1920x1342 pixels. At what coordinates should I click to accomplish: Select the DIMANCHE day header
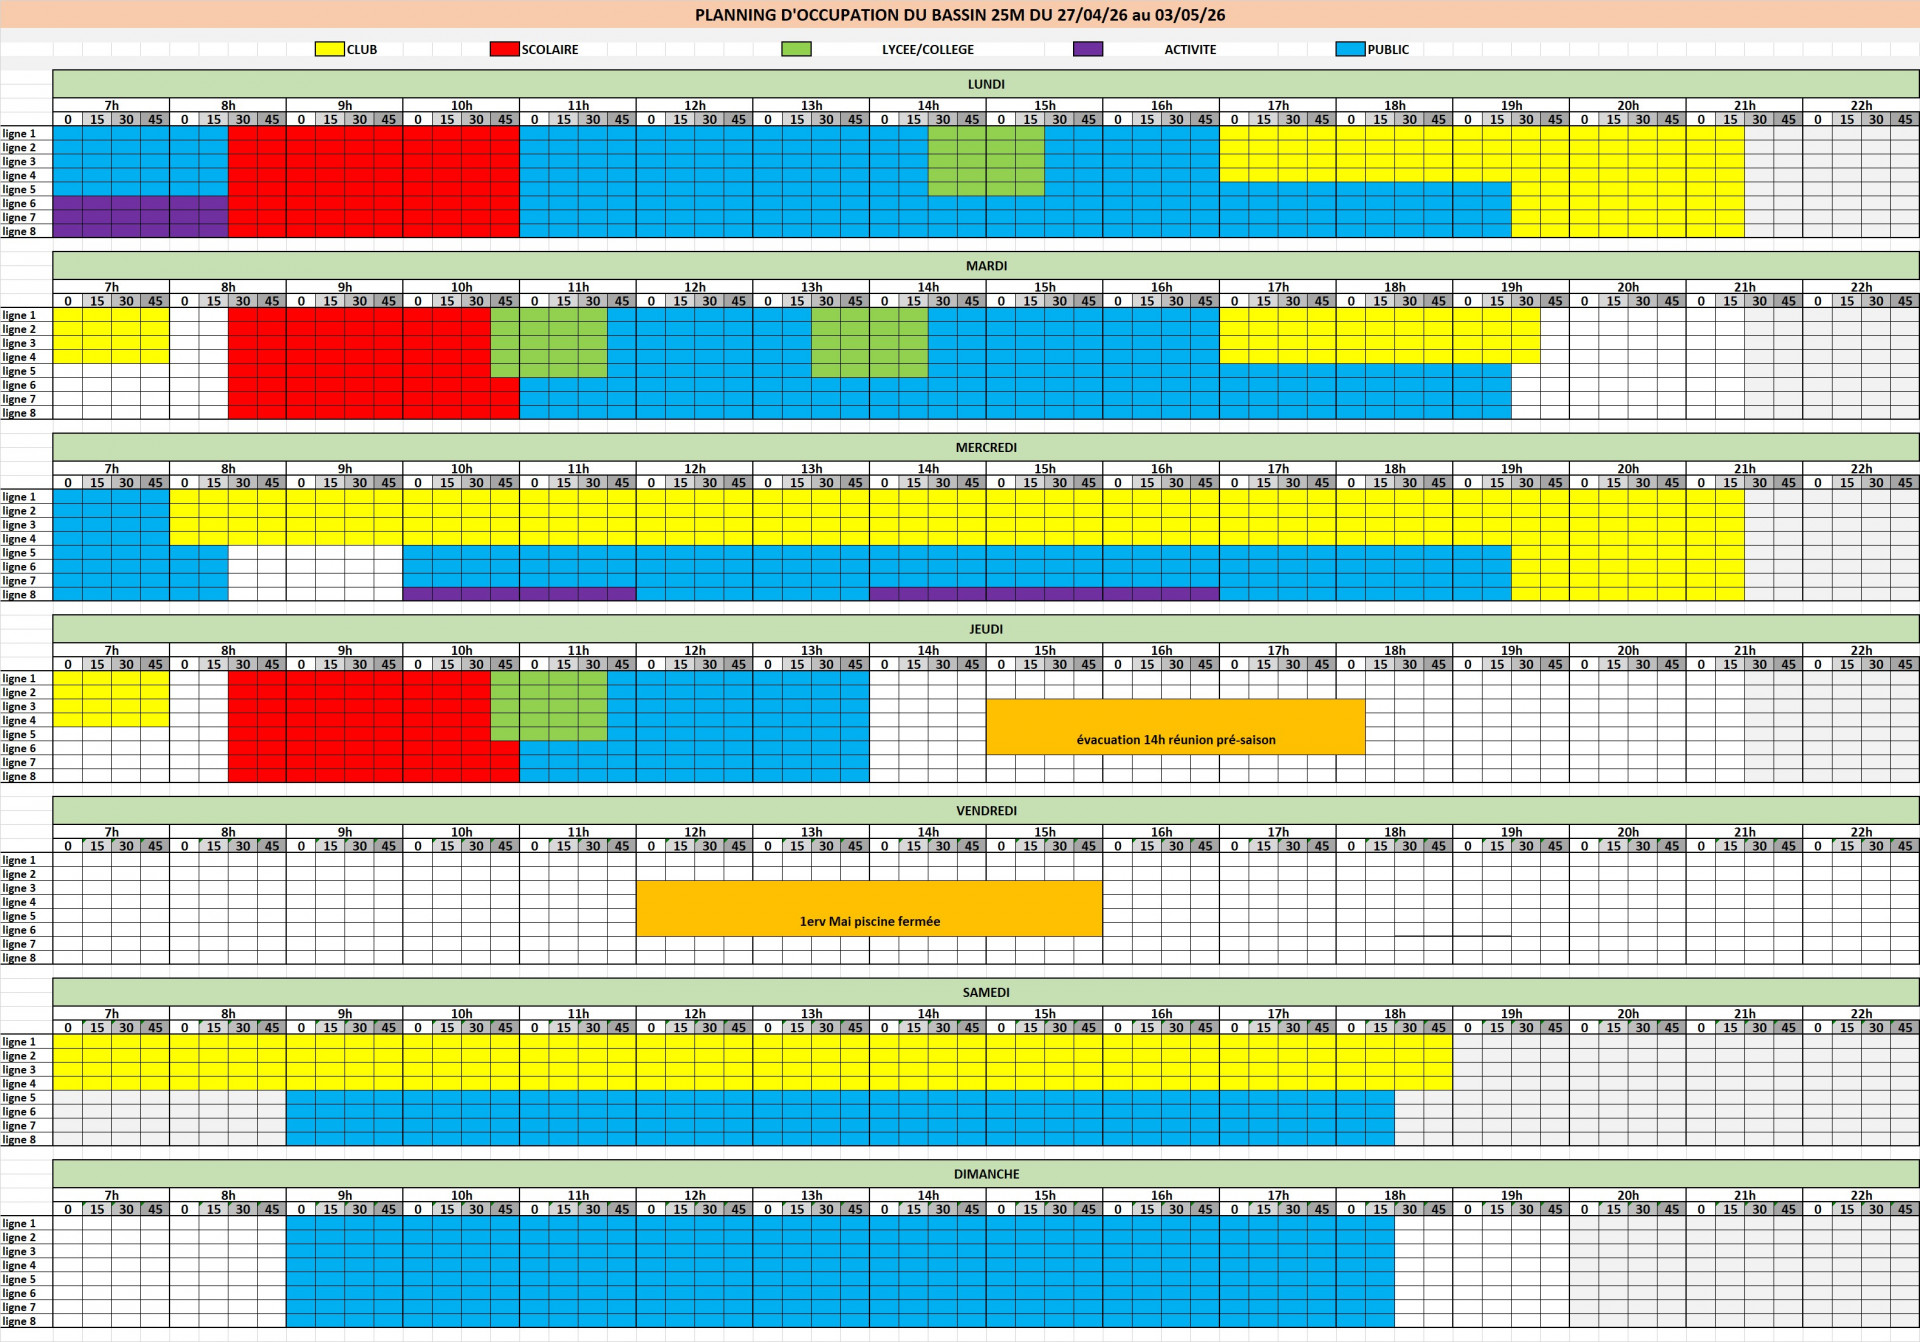[x=985, y=1174]
